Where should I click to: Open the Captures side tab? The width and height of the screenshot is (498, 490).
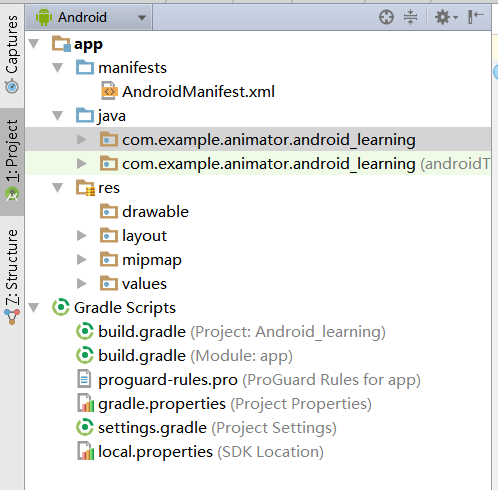click(12, 53)
